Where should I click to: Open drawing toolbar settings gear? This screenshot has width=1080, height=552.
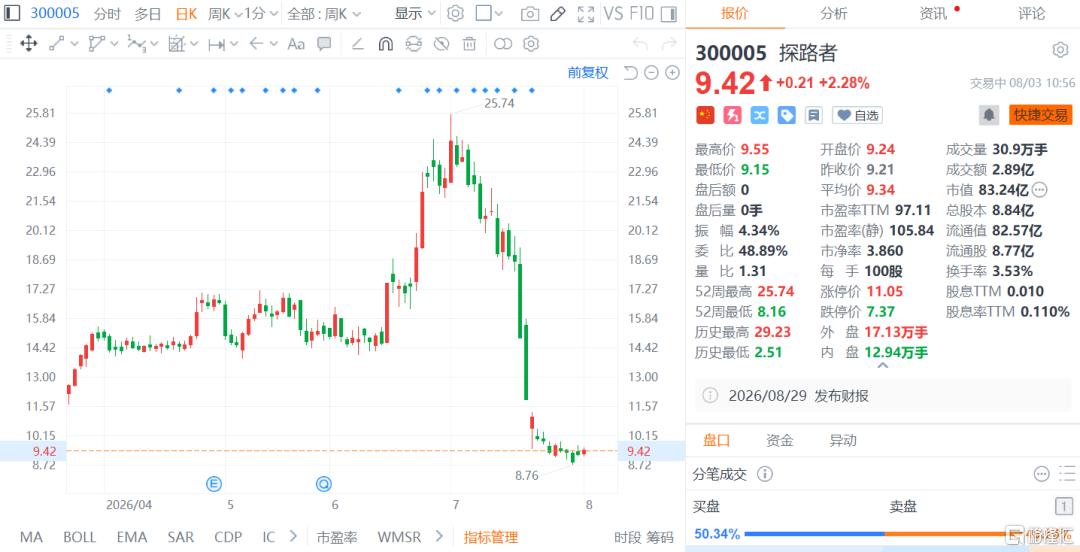[x=530, y=44]
